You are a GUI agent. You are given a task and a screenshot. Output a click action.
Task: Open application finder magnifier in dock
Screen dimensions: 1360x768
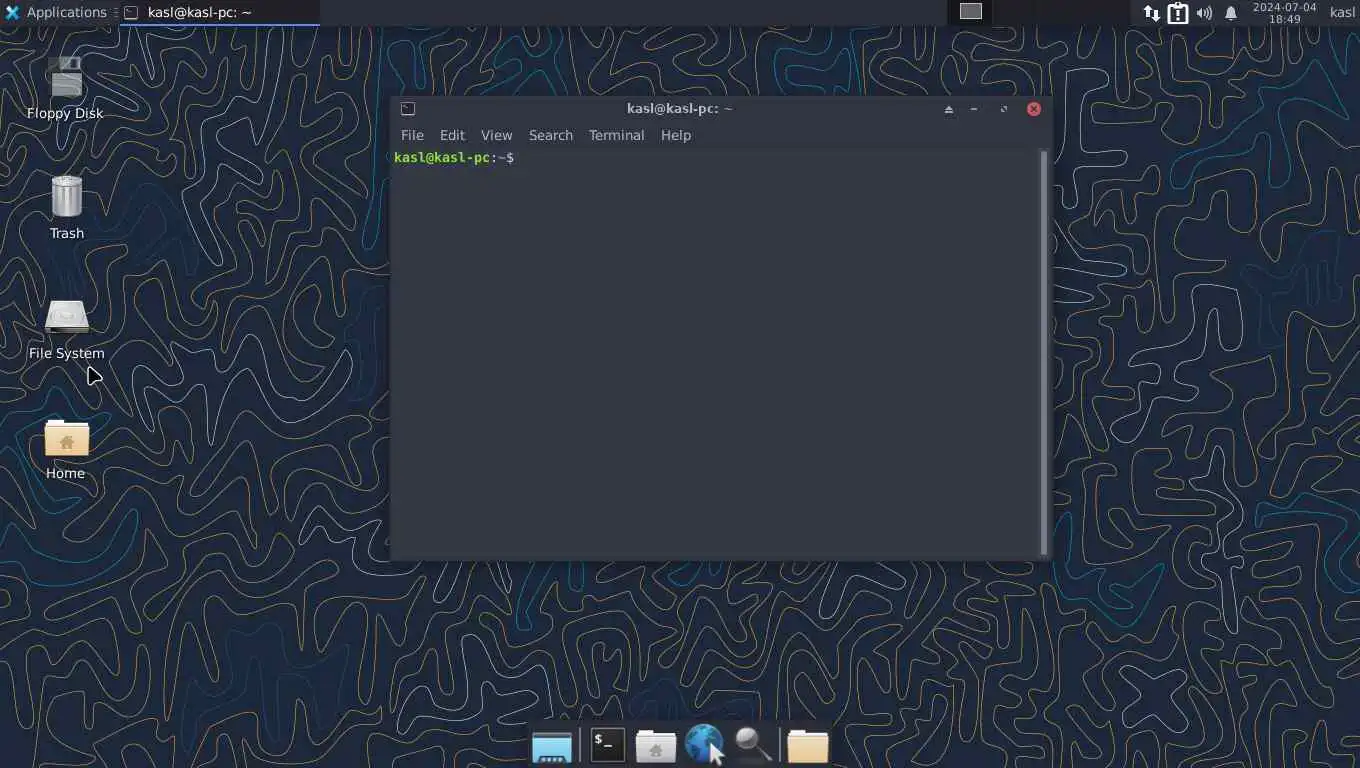pyautogui.click(x=752, y=745)
